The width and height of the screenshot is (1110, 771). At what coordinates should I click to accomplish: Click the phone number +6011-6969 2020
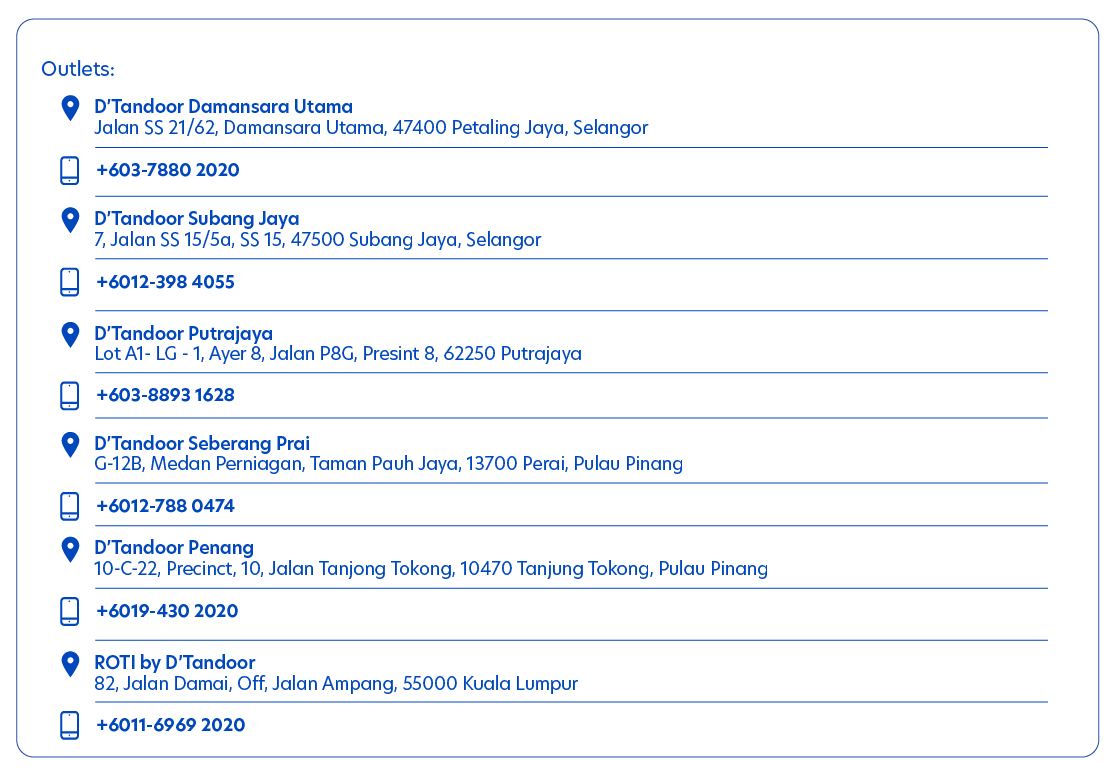pos(171,725)
